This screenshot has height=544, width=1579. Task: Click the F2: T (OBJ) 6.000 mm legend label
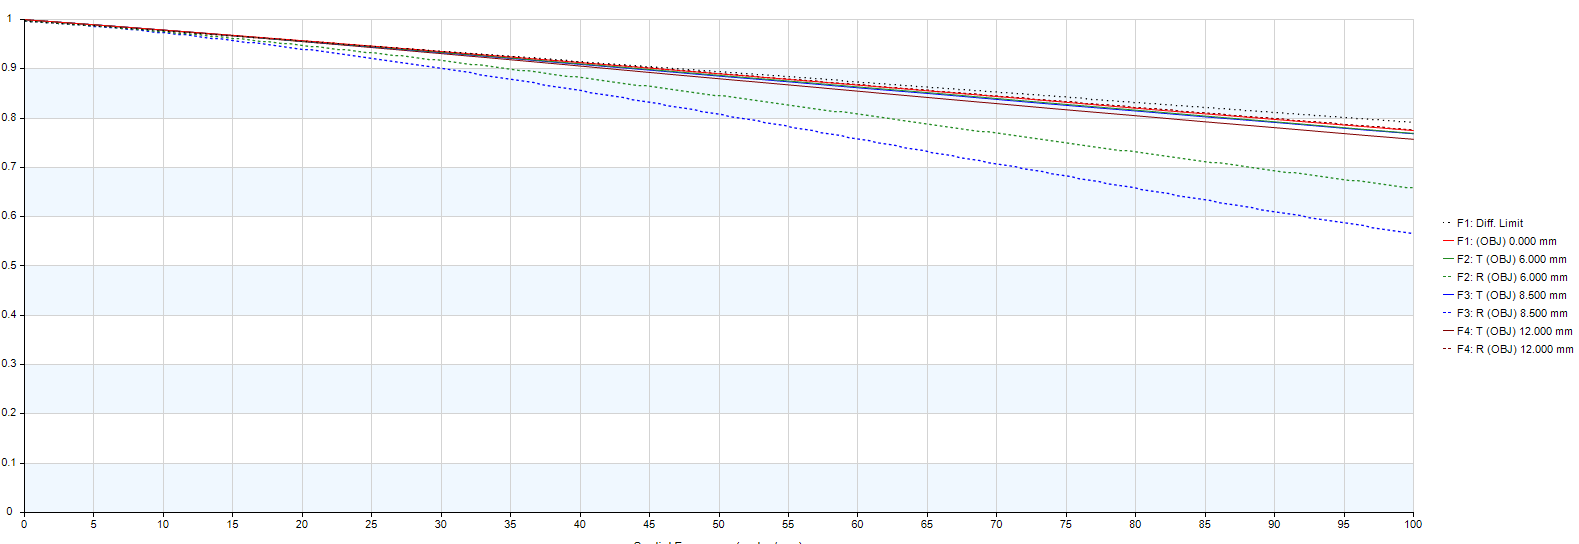(1511, 259)
